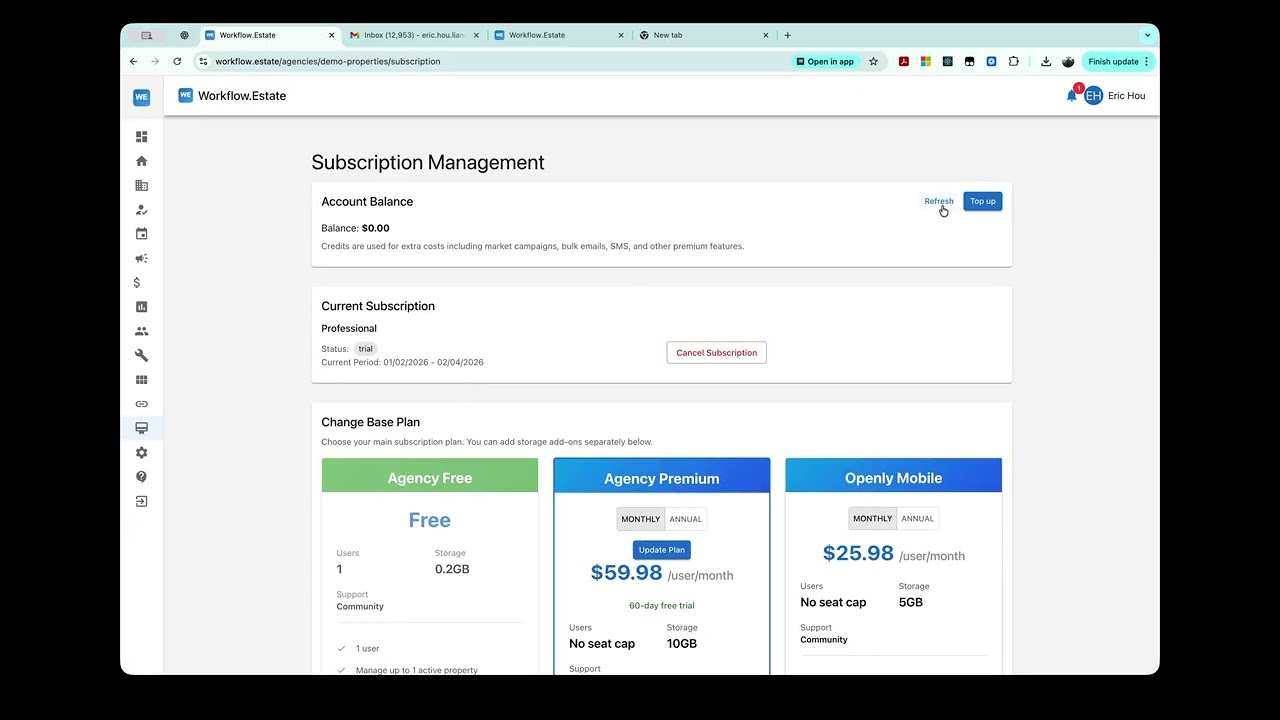This screenshot has width=1280, height=720.
Task: Select MONTHLY billing for Openly Mobile
Action: point(873,518)
